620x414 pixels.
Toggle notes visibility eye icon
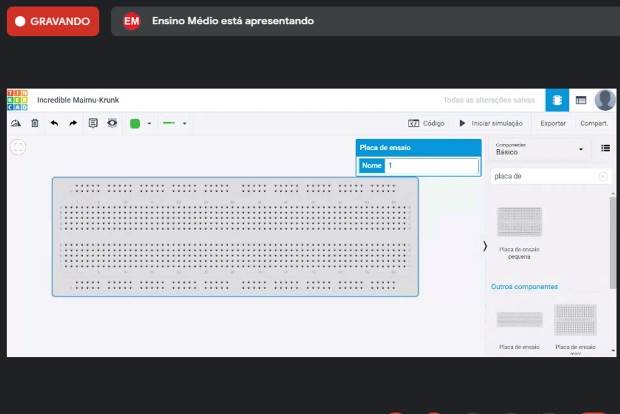(112, 123)
